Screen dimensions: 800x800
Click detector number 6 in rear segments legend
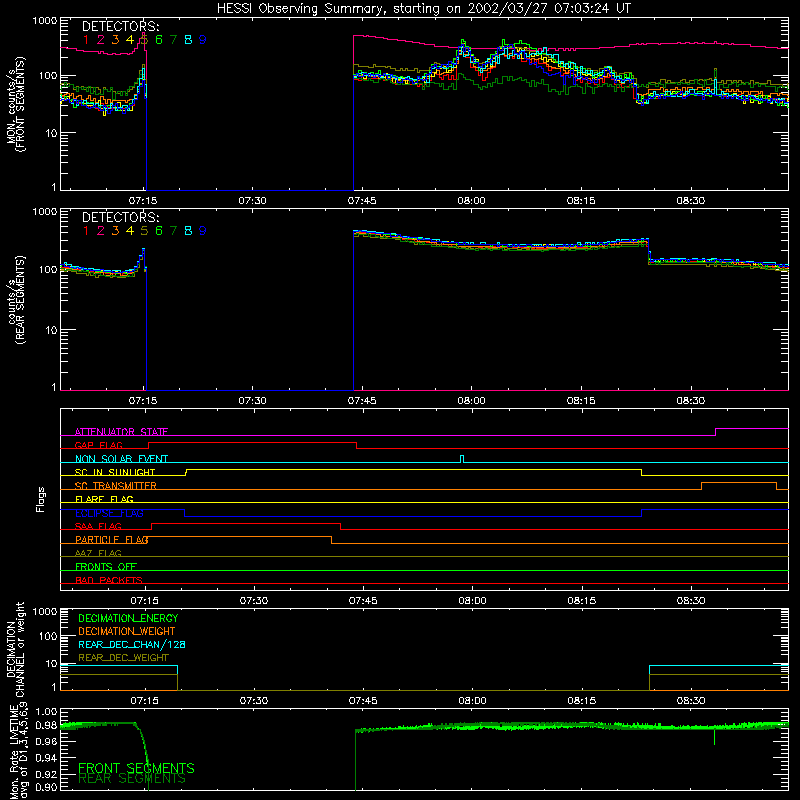click(x=159, y=231)
